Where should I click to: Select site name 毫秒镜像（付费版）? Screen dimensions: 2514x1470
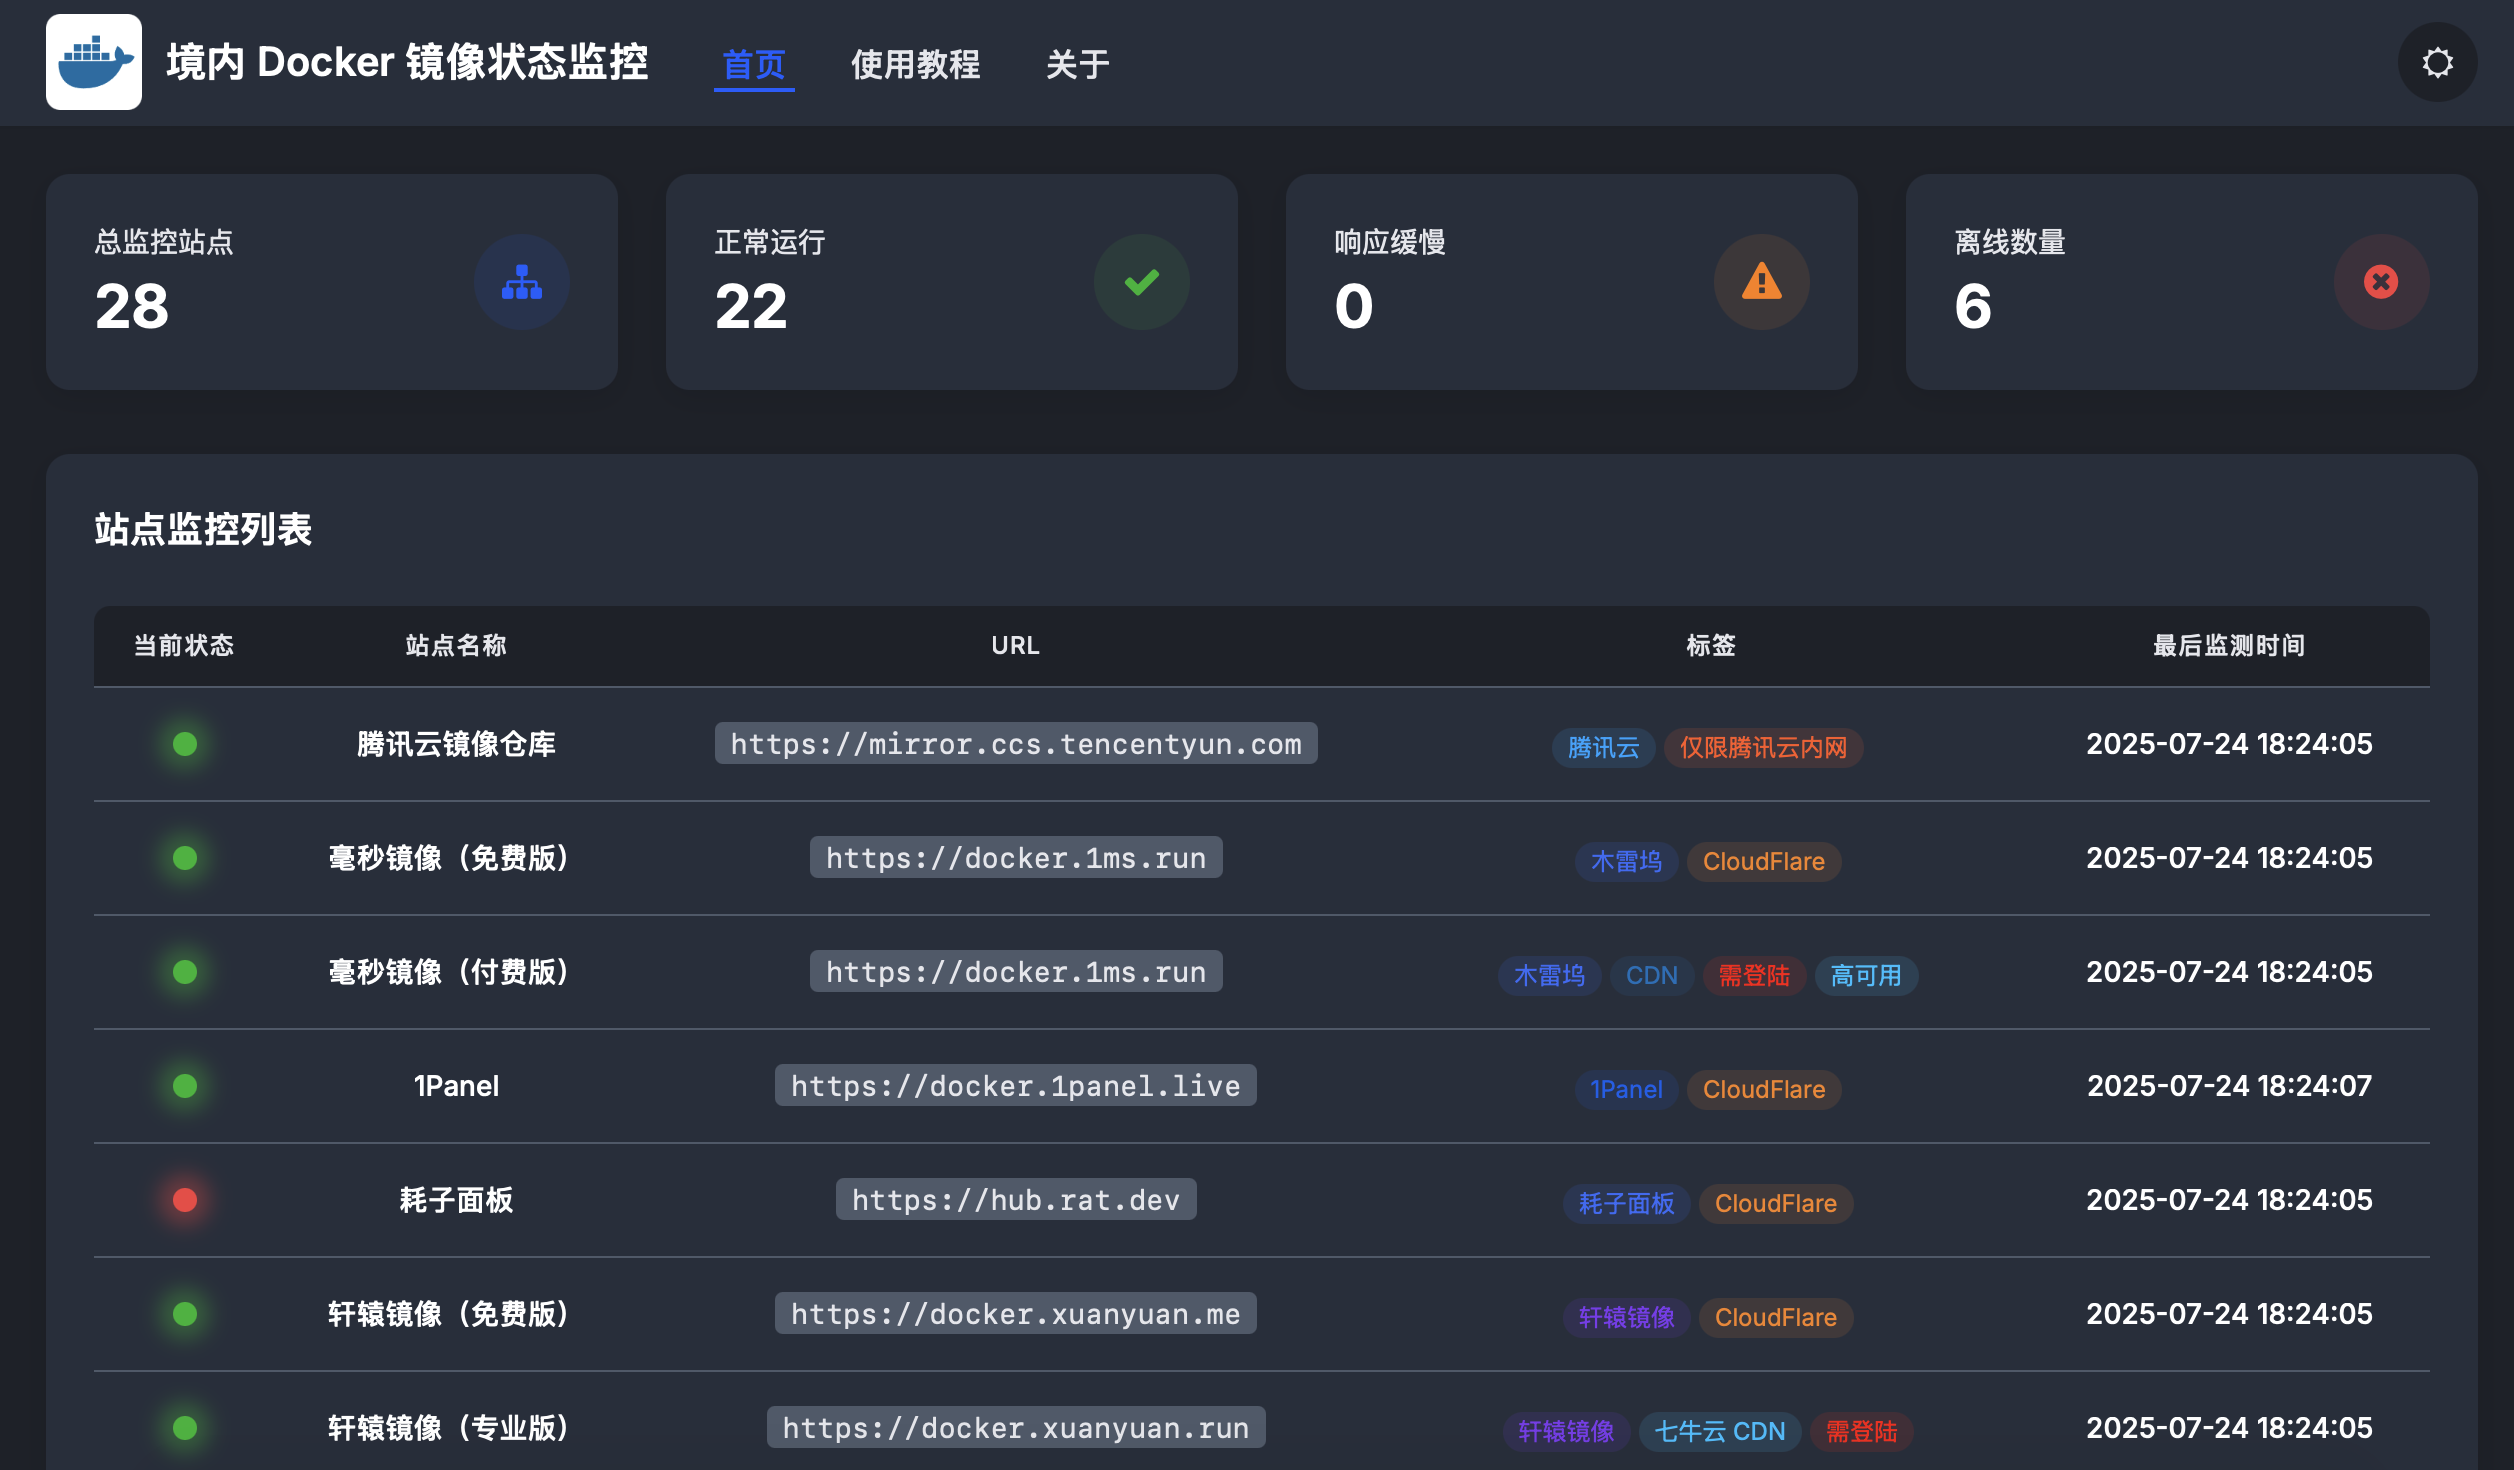[450, 972]
